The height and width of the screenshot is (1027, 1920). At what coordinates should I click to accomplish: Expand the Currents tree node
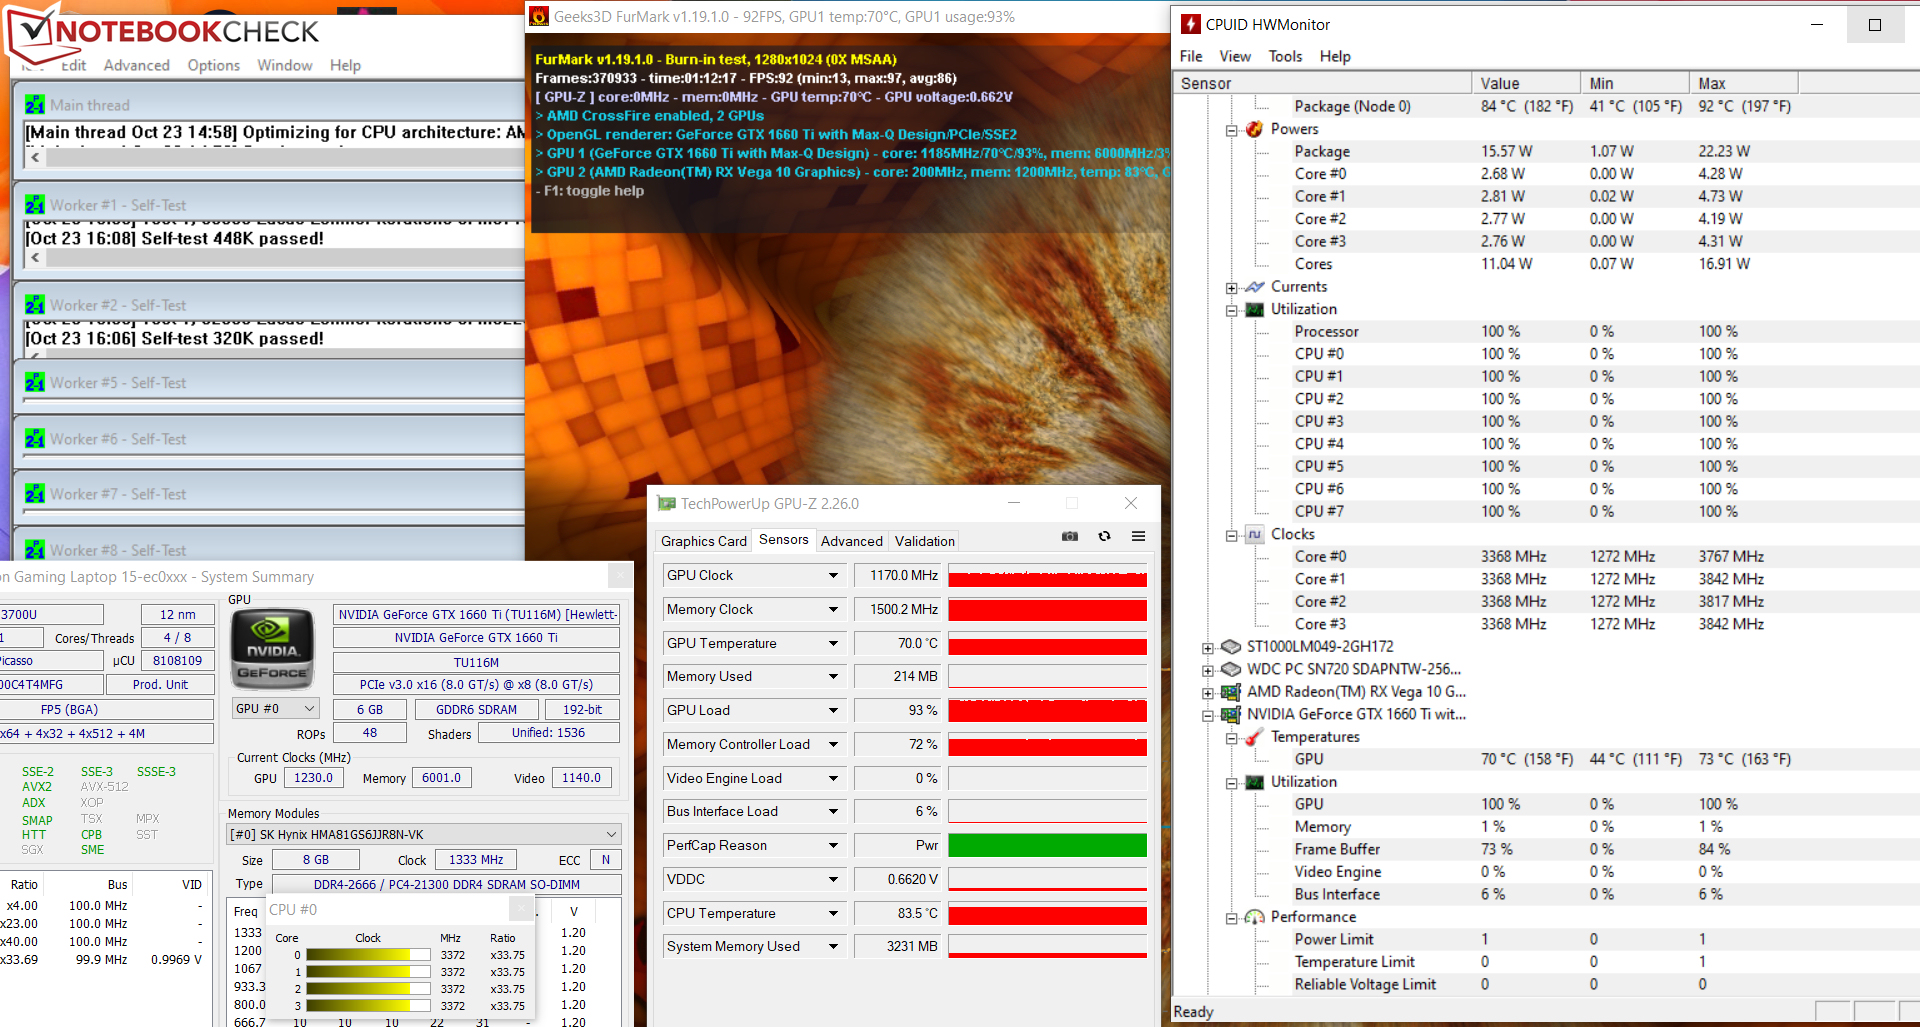[1231, 288]
